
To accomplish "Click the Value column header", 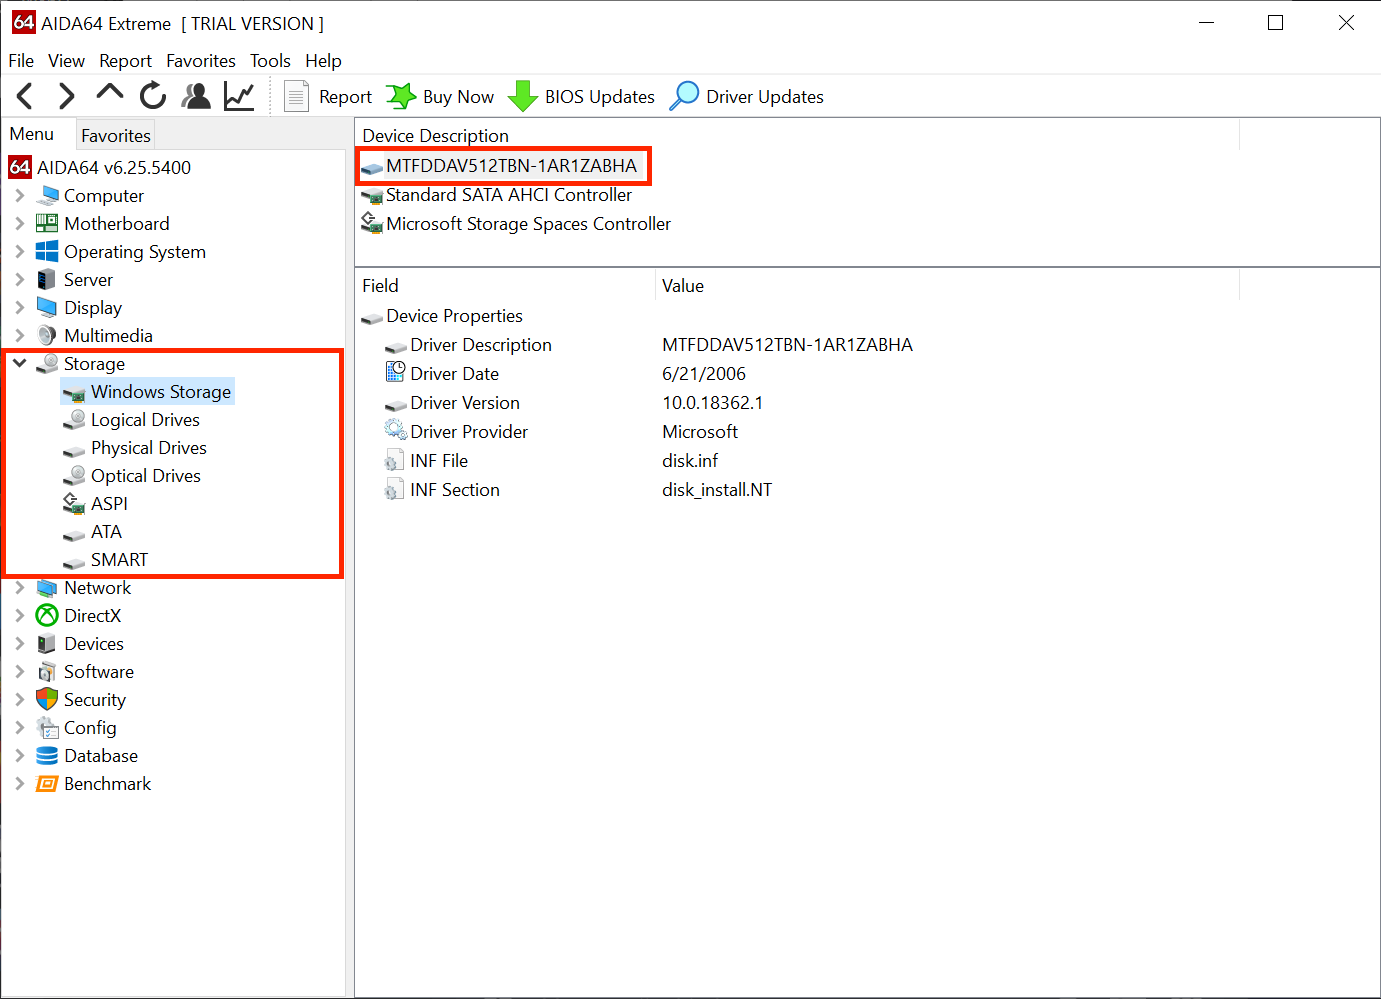I will click(x=683, y=286).
